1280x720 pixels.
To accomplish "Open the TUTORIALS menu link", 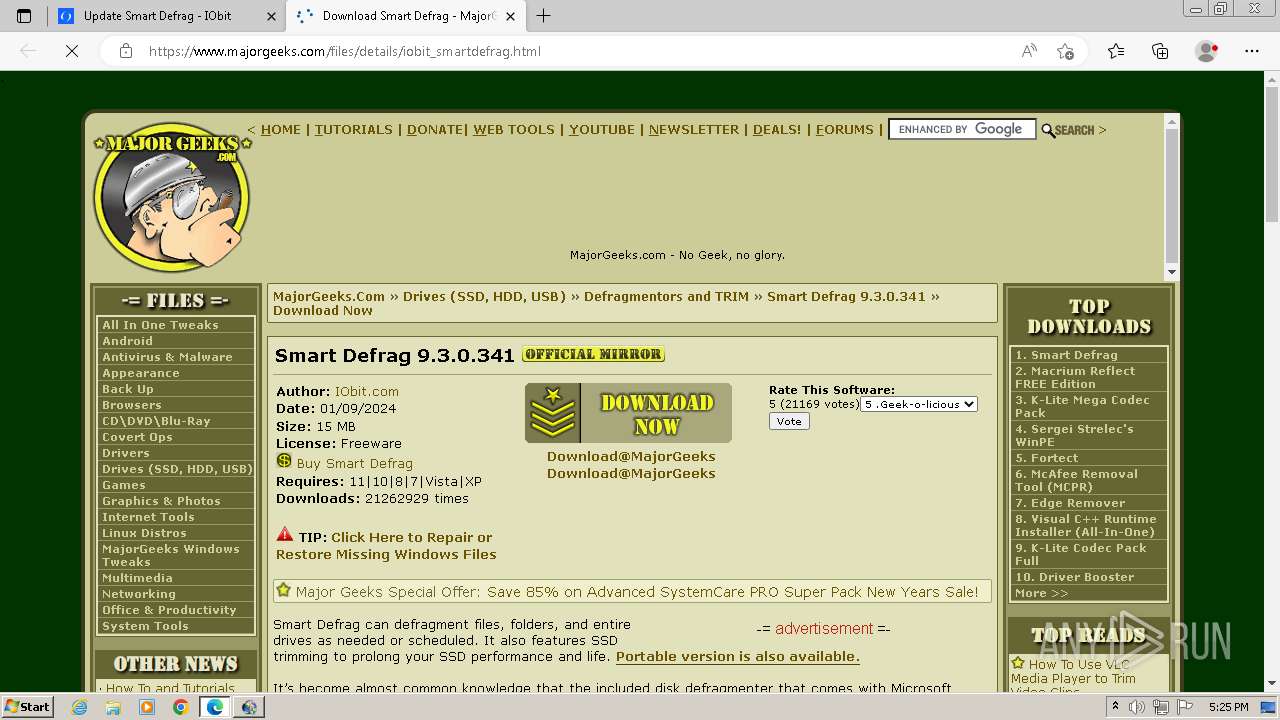I will click(x=354, y=130).
